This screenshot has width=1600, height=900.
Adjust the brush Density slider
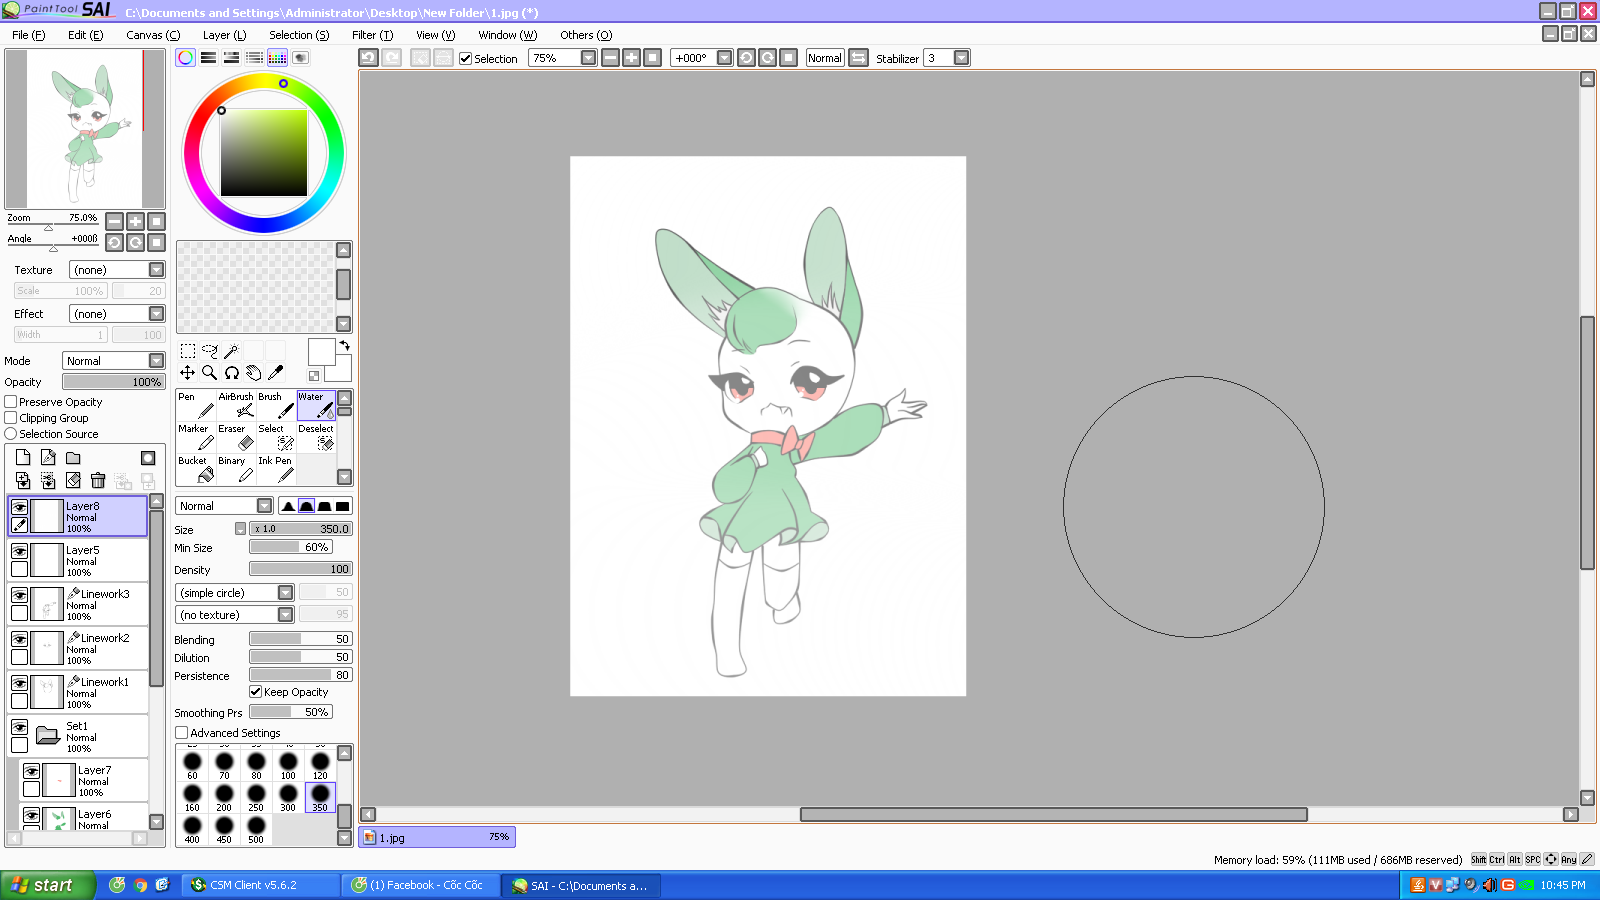300,569
